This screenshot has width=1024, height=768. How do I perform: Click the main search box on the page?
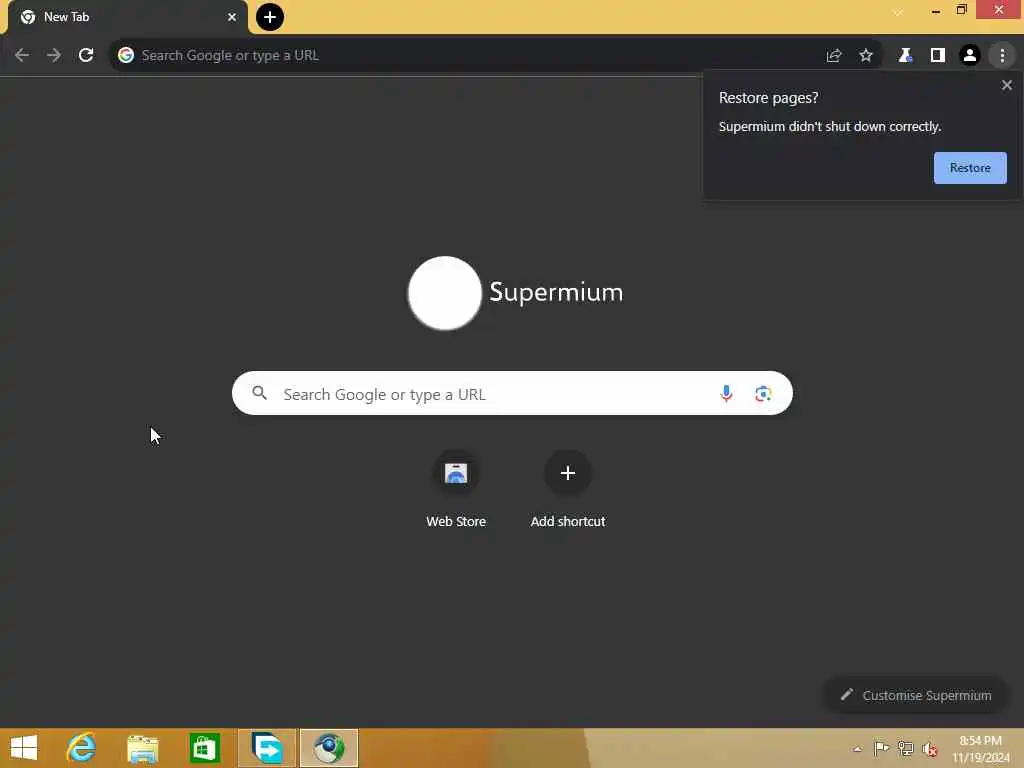click(512, 393)
